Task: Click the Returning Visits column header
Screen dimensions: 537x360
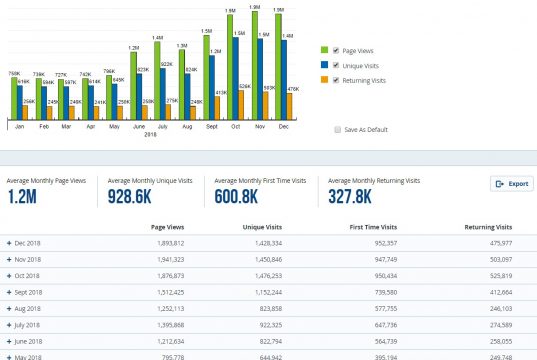Action: tap(488, 227)
